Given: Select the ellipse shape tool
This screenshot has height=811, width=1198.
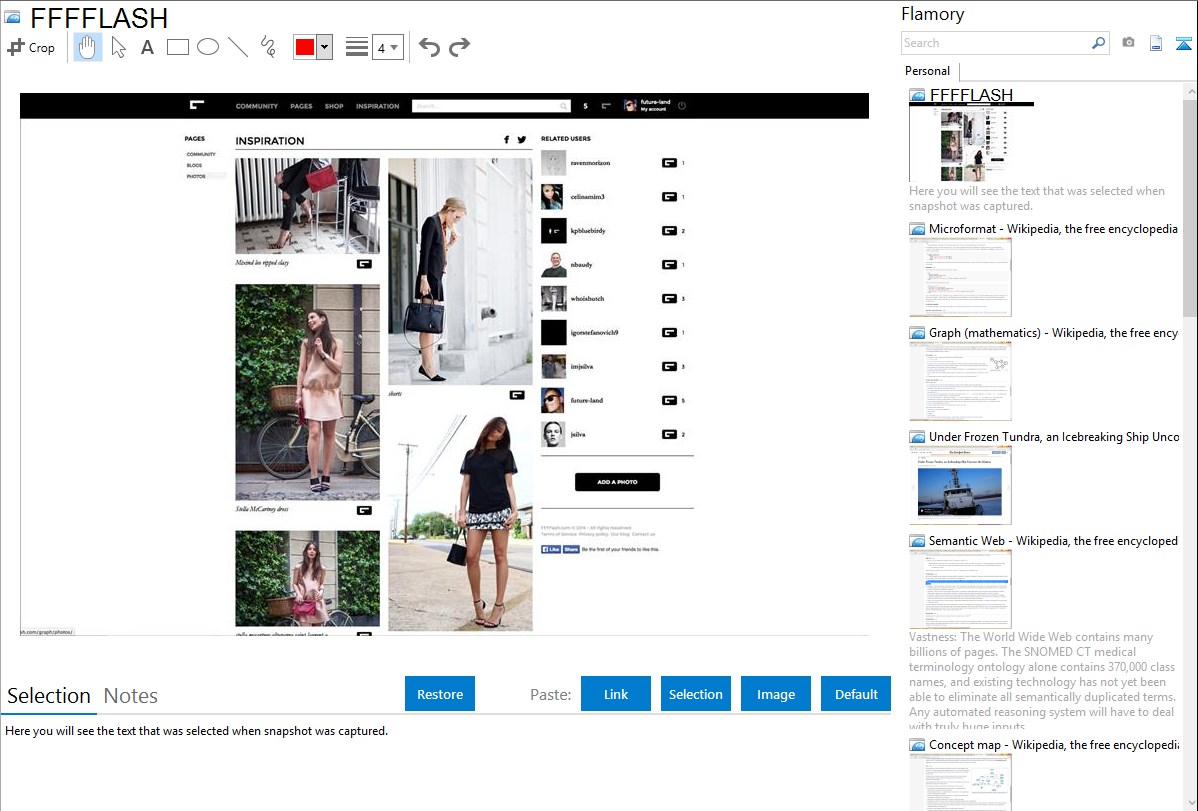Looking at the screenshot, I should pos(208,47).
